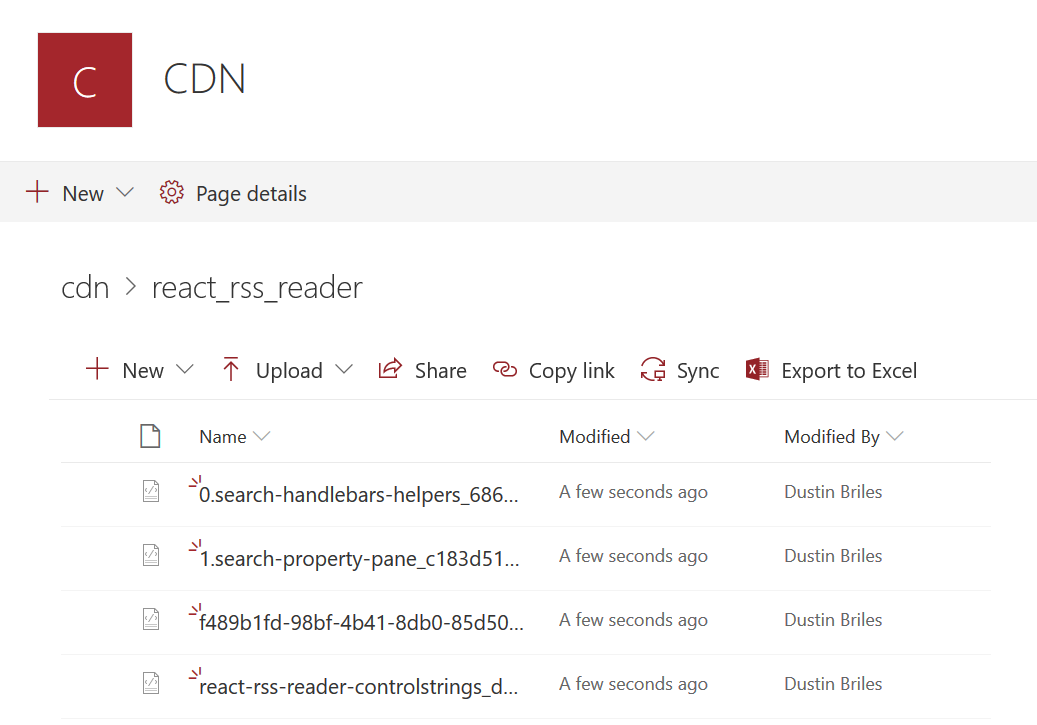This screenshot has width=1037, height=725.
Task: Open Page details
Action: click(251, 194)
